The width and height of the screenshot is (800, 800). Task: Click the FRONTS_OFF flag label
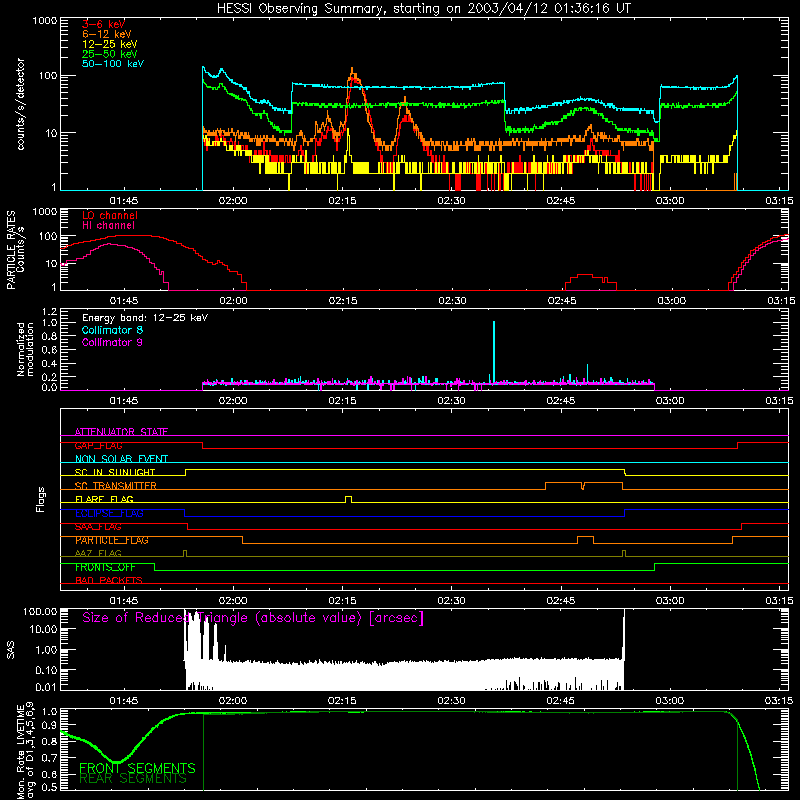105,567
